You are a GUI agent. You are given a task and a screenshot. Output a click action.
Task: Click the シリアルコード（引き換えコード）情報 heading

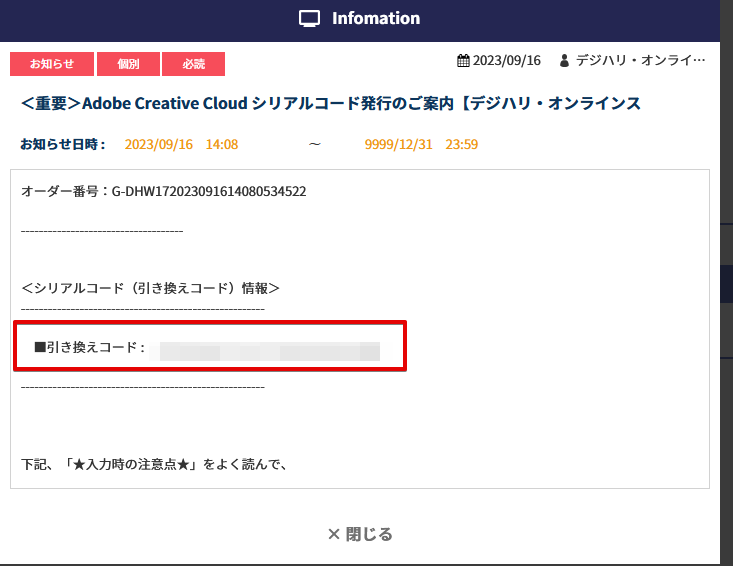point(150,288)
